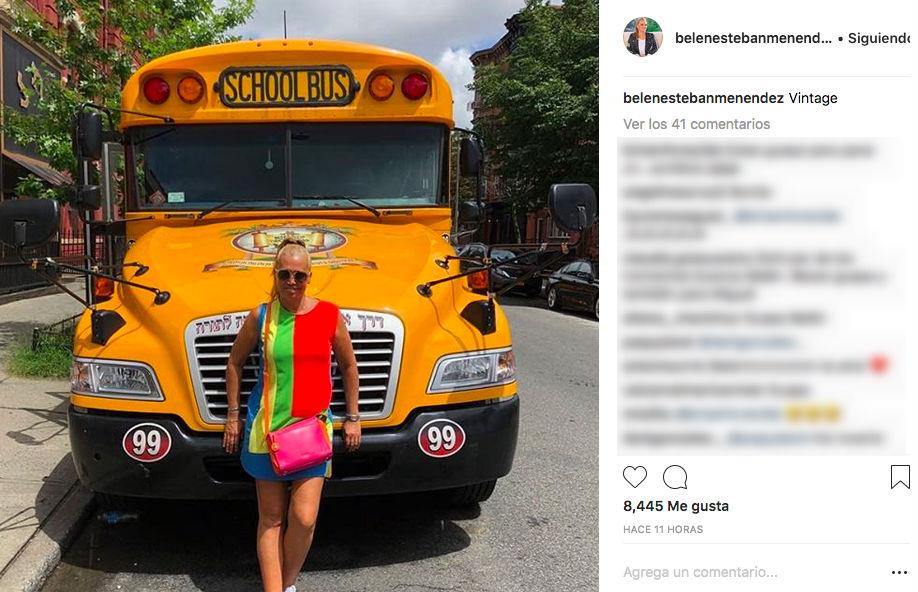Toggle the Siguiendo follow status
The image size is (918, 592).
click(878, 38)
